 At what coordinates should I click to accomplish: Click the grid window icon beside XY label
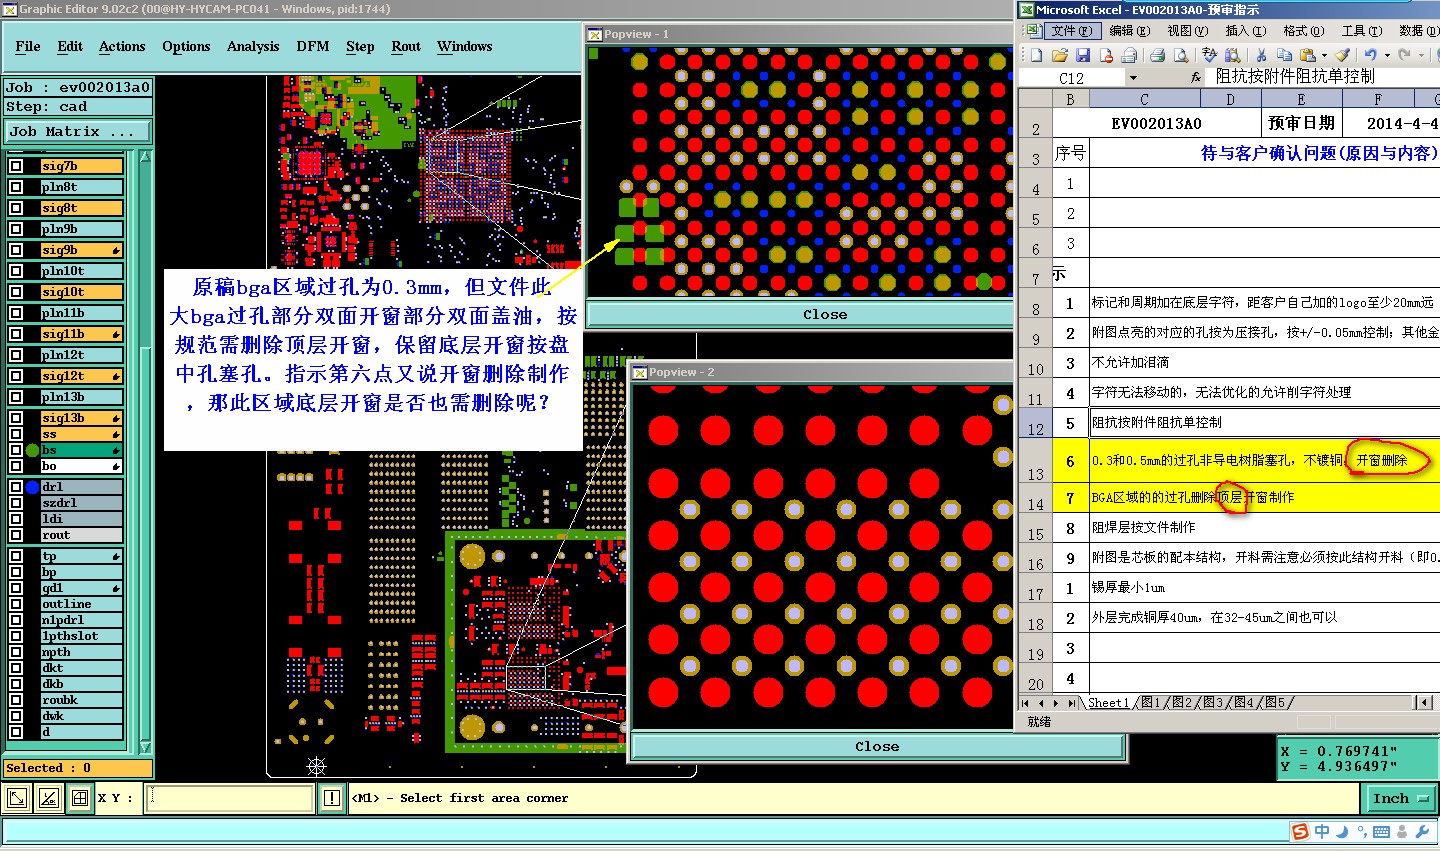[x=79, y=798]
